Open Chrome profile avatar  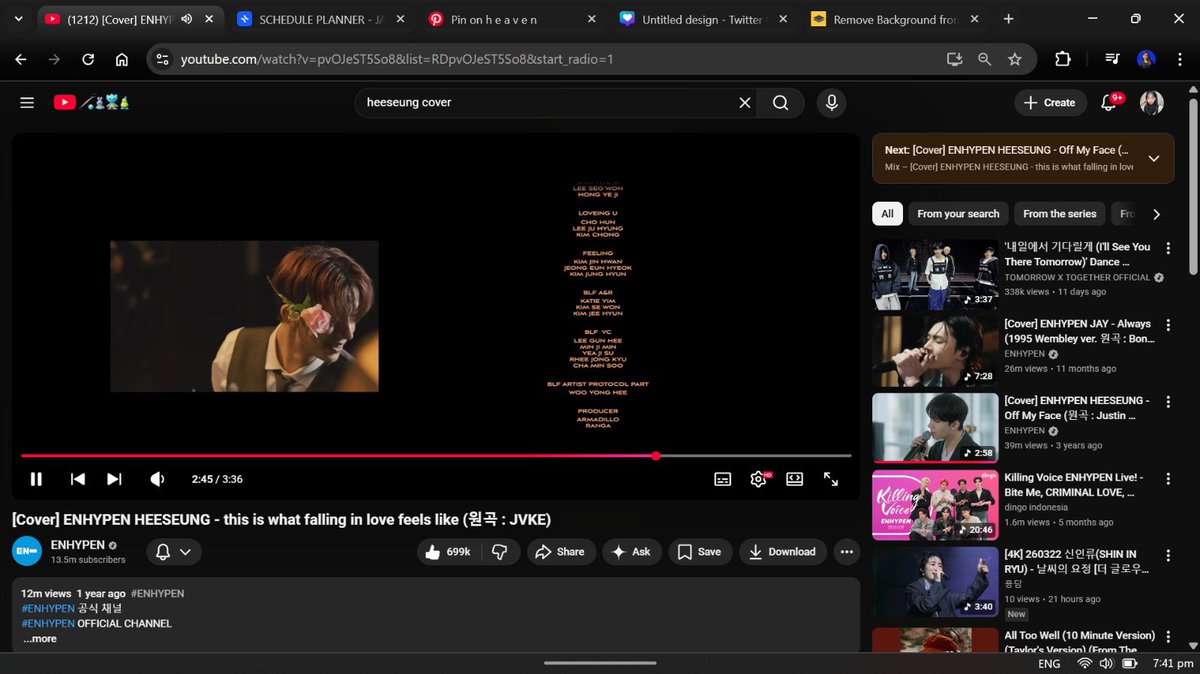[1146, 59]
